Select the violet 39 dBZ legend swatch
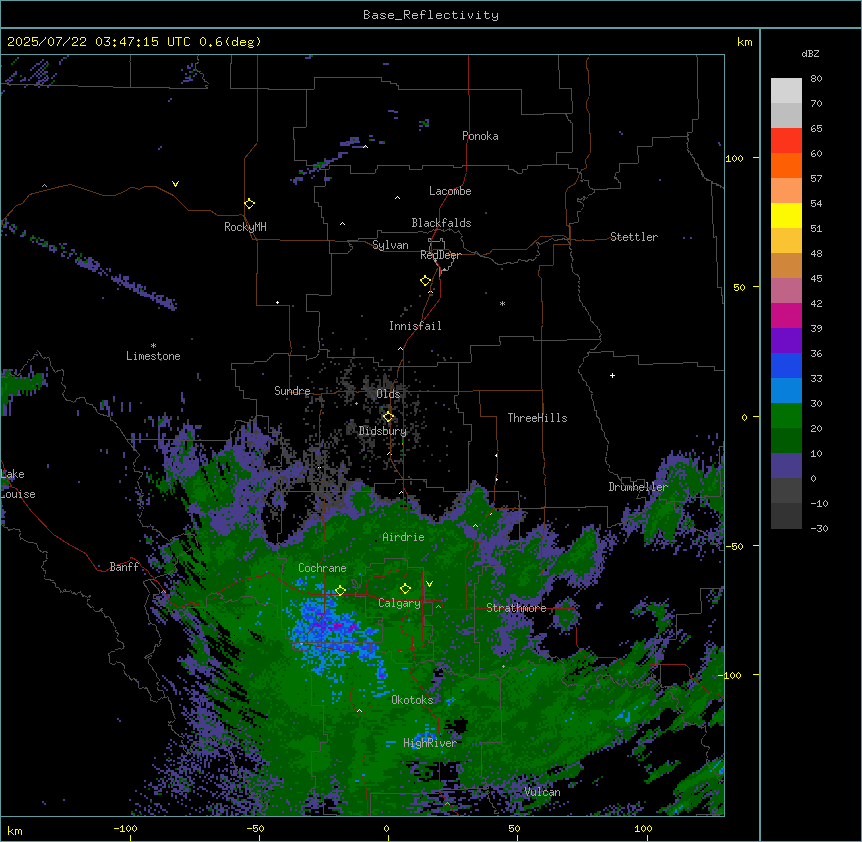862x842 pixels. click(x=786, y=341)
